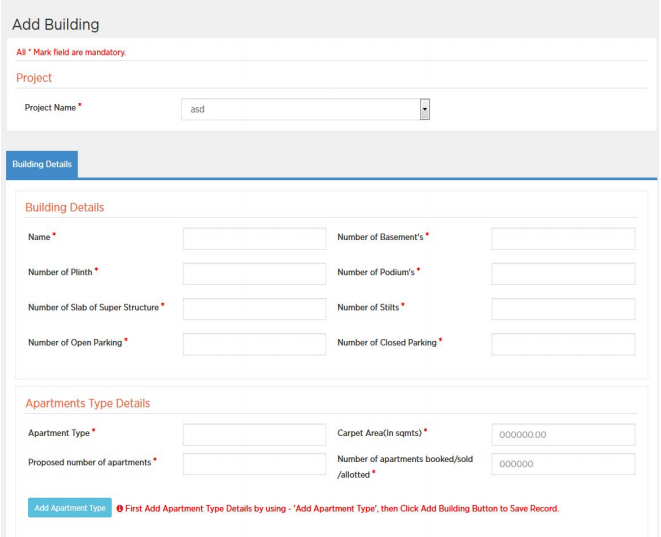661x537 pixels.
Task: Select the Proposed number of apartments field
Action: click(x=254, y=463)
